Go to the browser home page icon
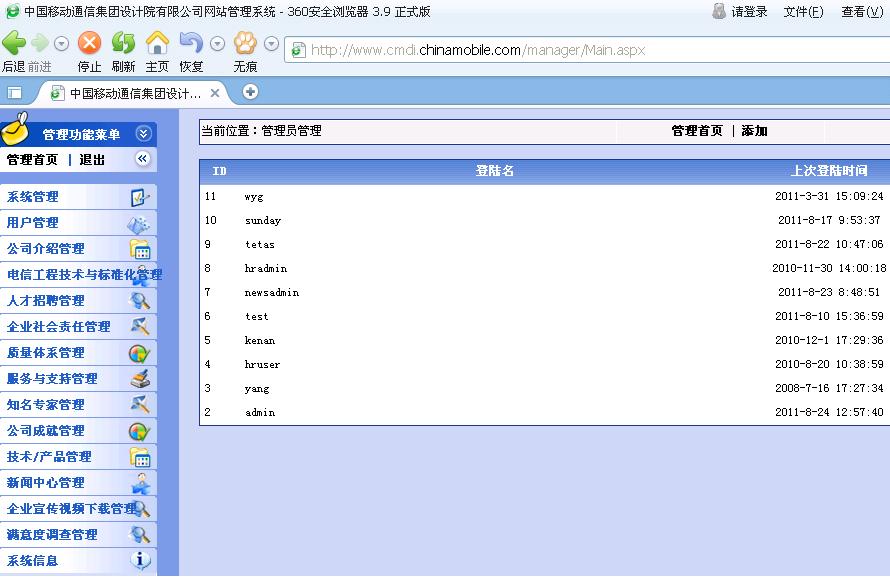890x580 pixels. coord(157,43)
